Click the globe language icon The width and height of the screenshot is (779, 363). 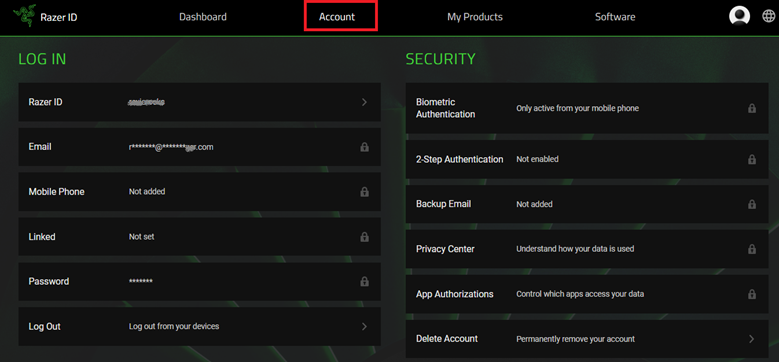coord(768,16)
